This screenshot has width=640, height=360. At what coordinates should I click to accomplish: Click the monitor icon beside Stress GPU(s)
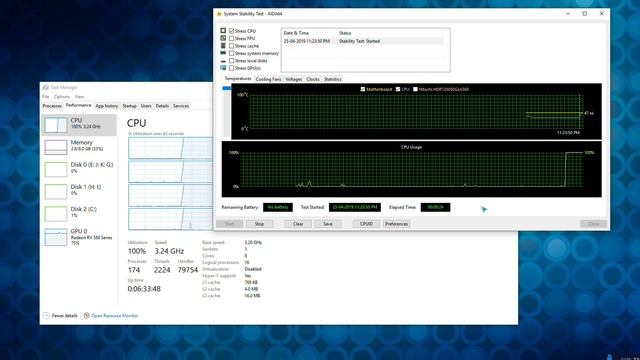[223, 68]
